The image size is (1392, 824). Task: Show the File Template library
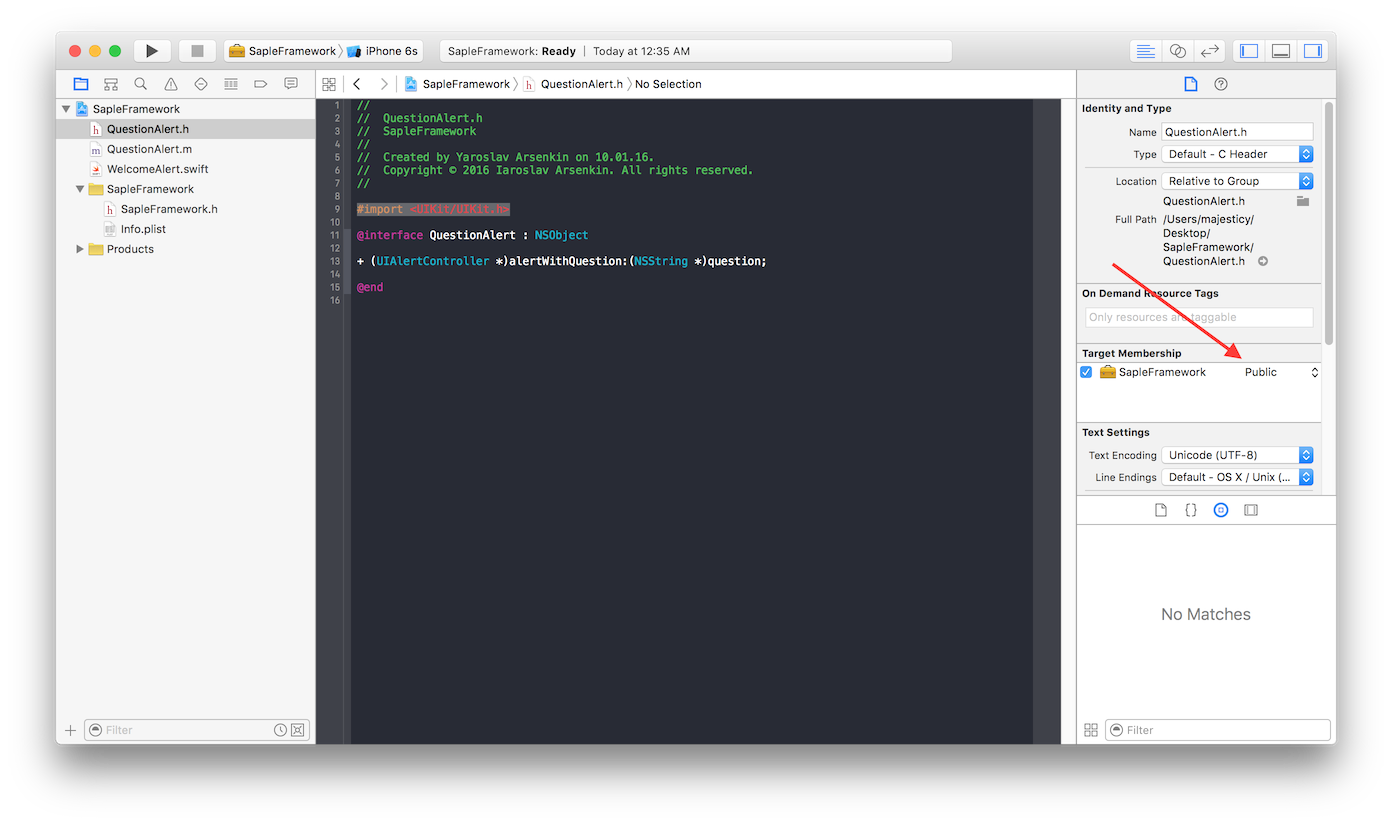tap(1161, 510)
